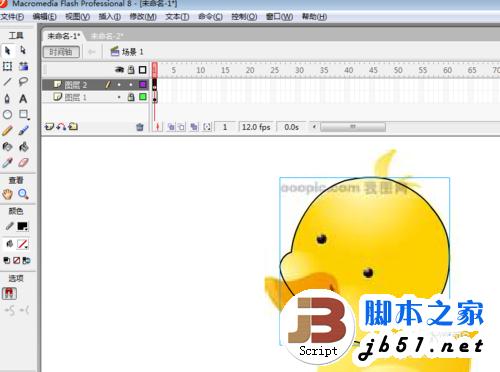Click the 场景 1 scene label

127,52
